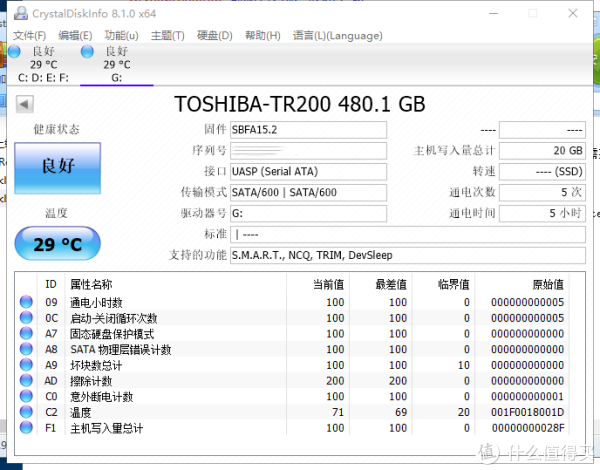Click the status icon for row C2 温度

[26, 412]
